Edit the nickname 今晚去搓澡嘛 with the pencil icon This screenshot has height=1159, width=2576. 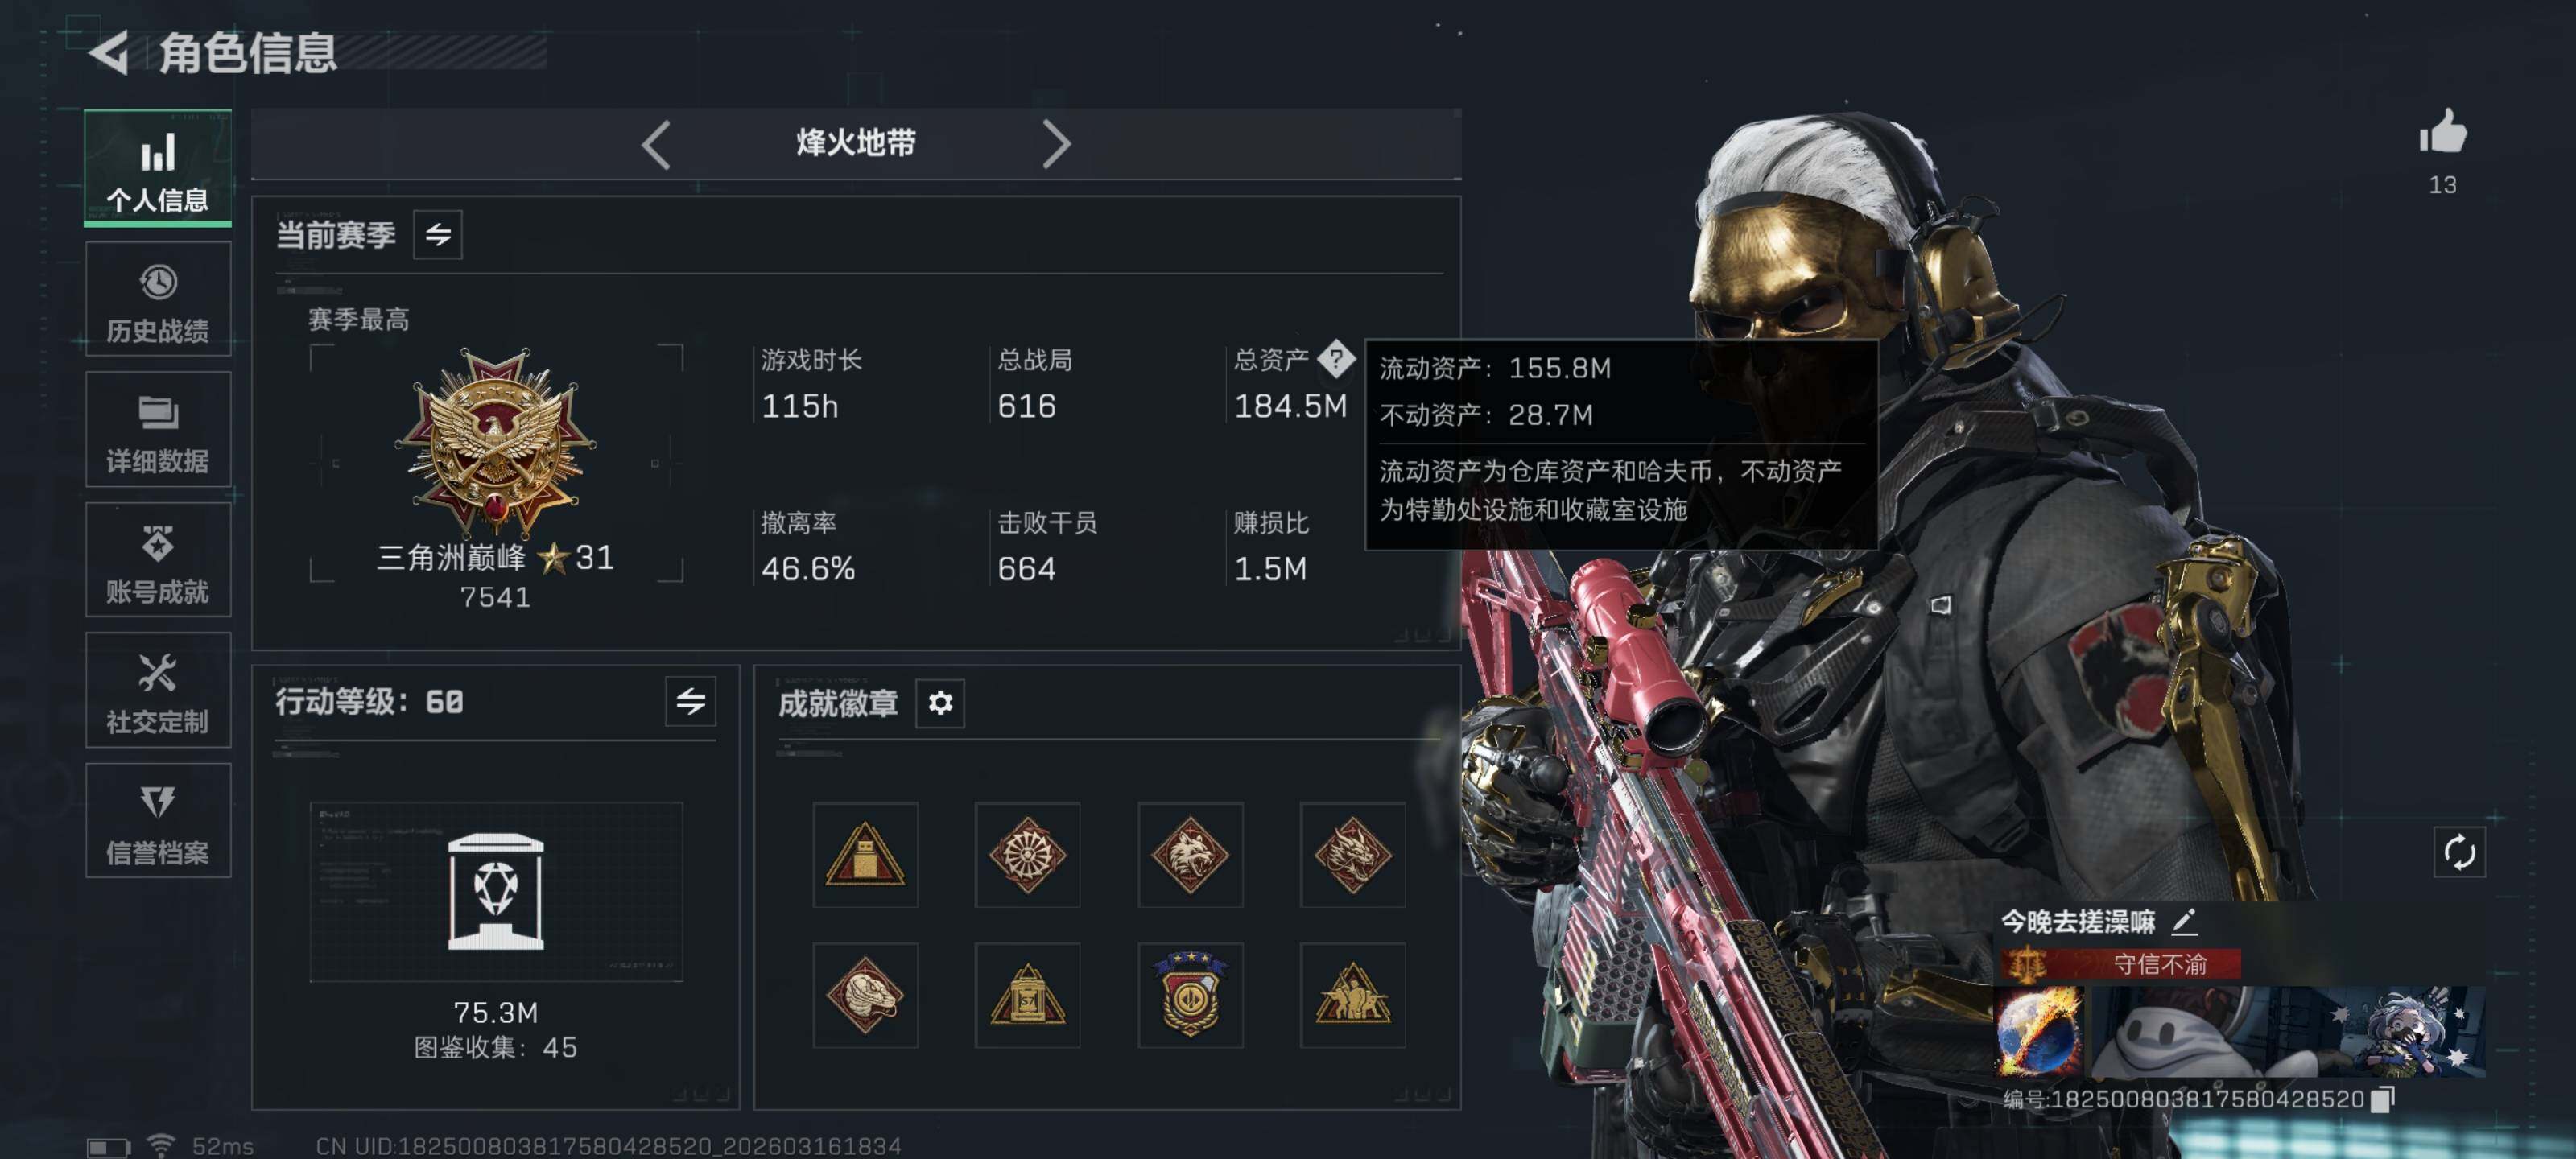click(x=2184, y=921)
